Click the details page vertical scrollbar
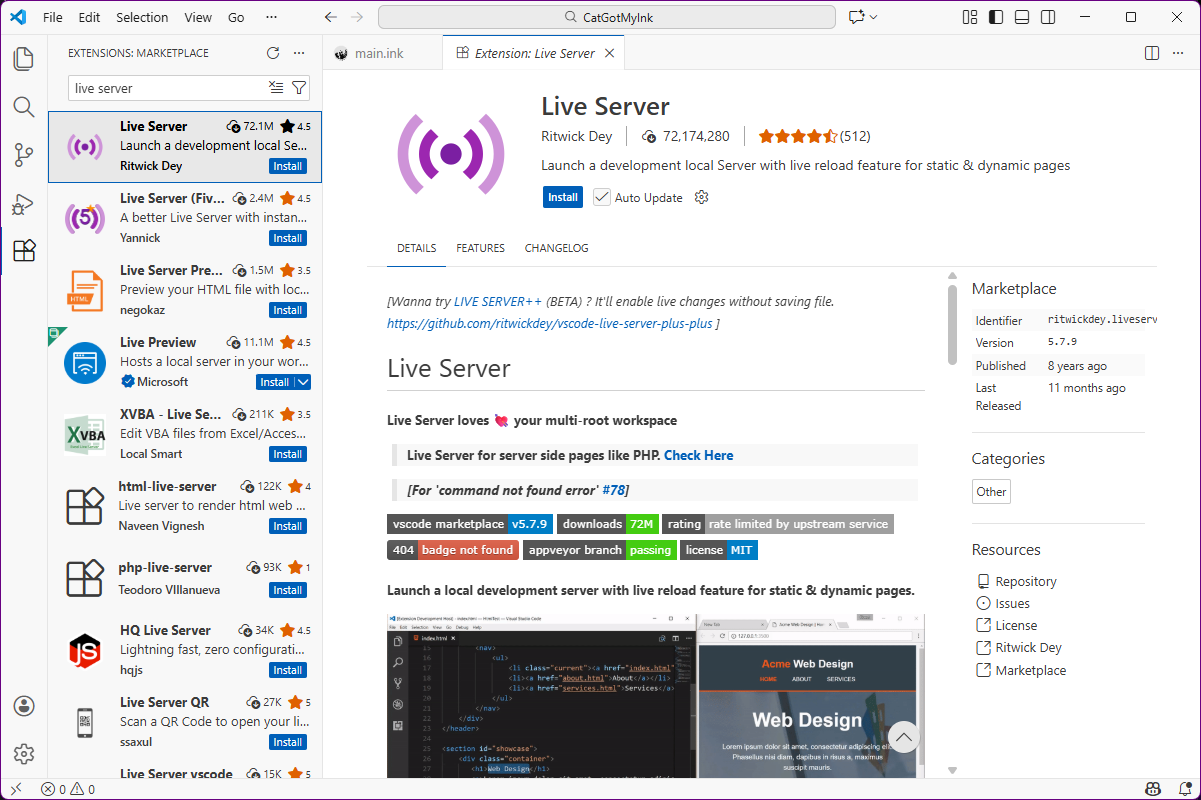This screenshot has height=800, width=1201. [x=952, y=325]
